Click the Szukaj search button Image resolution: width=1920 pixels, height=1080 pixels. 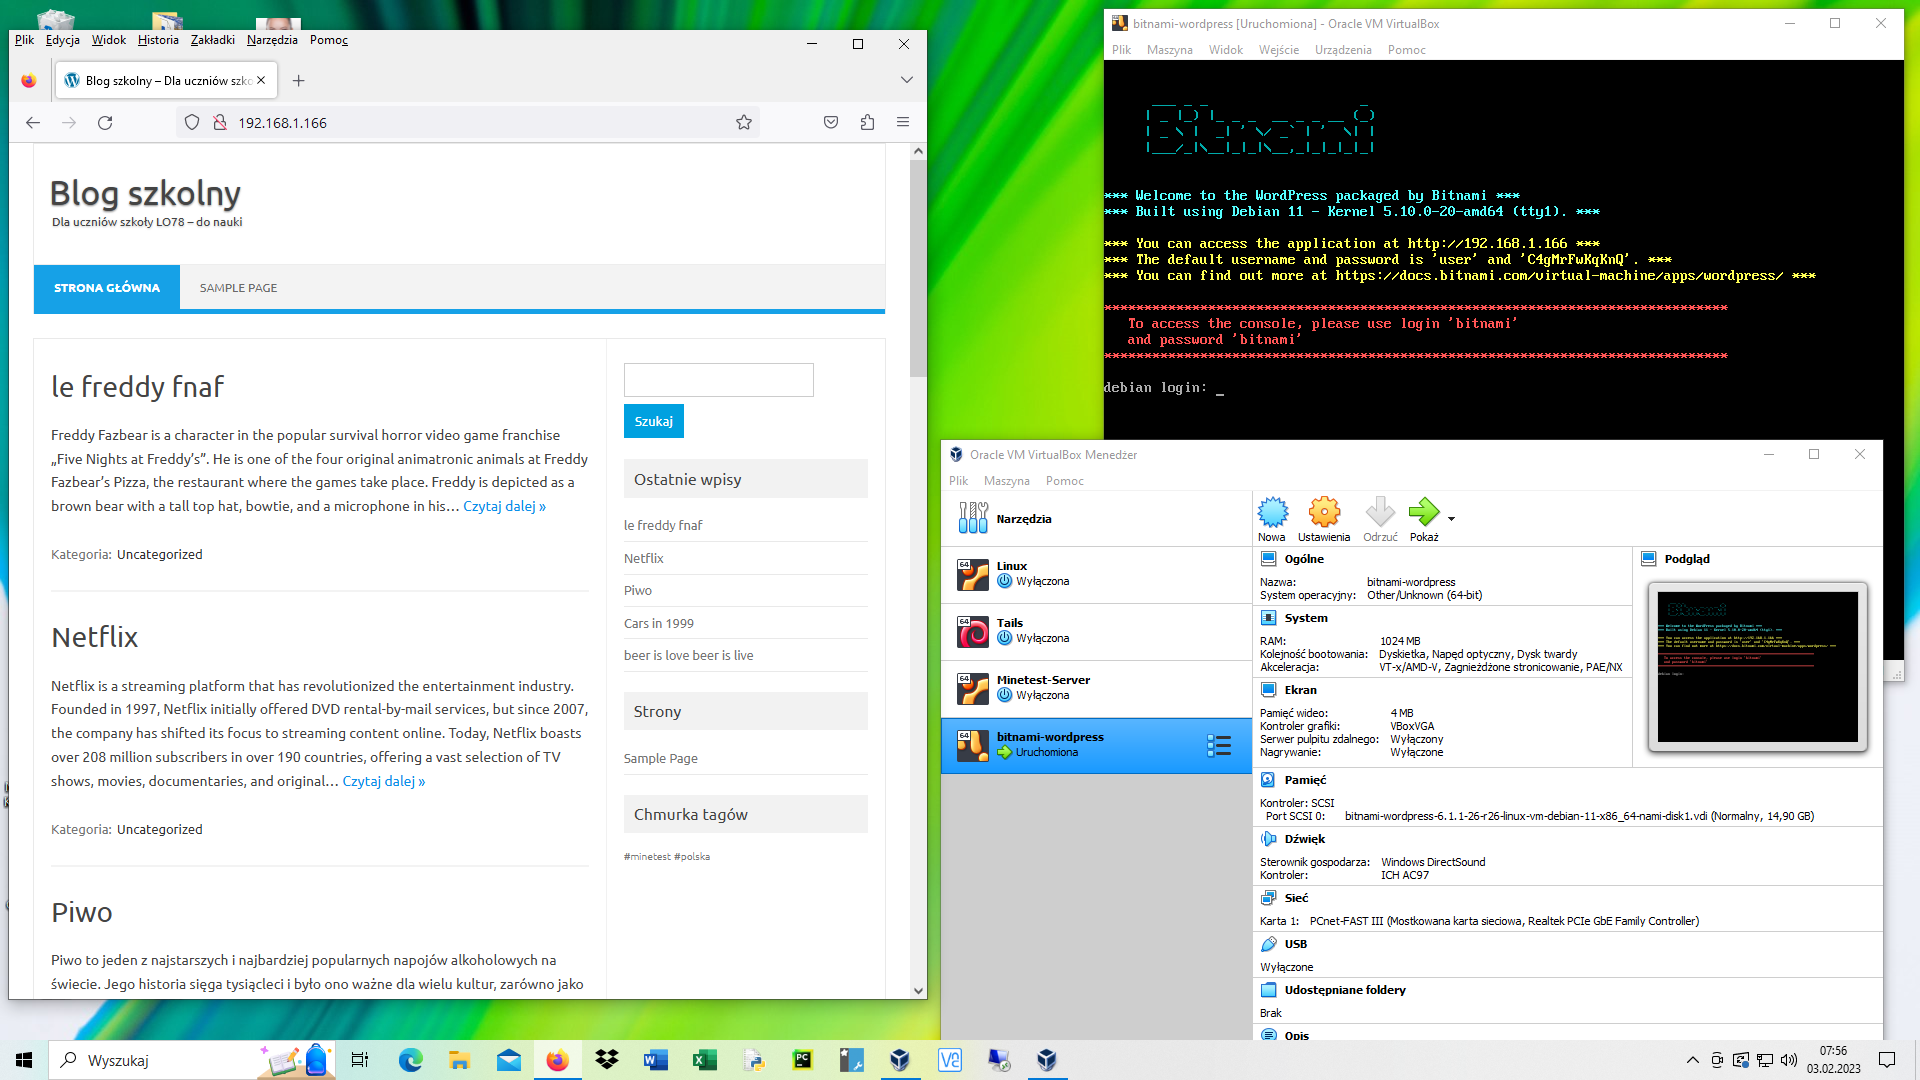pos(653,421)
